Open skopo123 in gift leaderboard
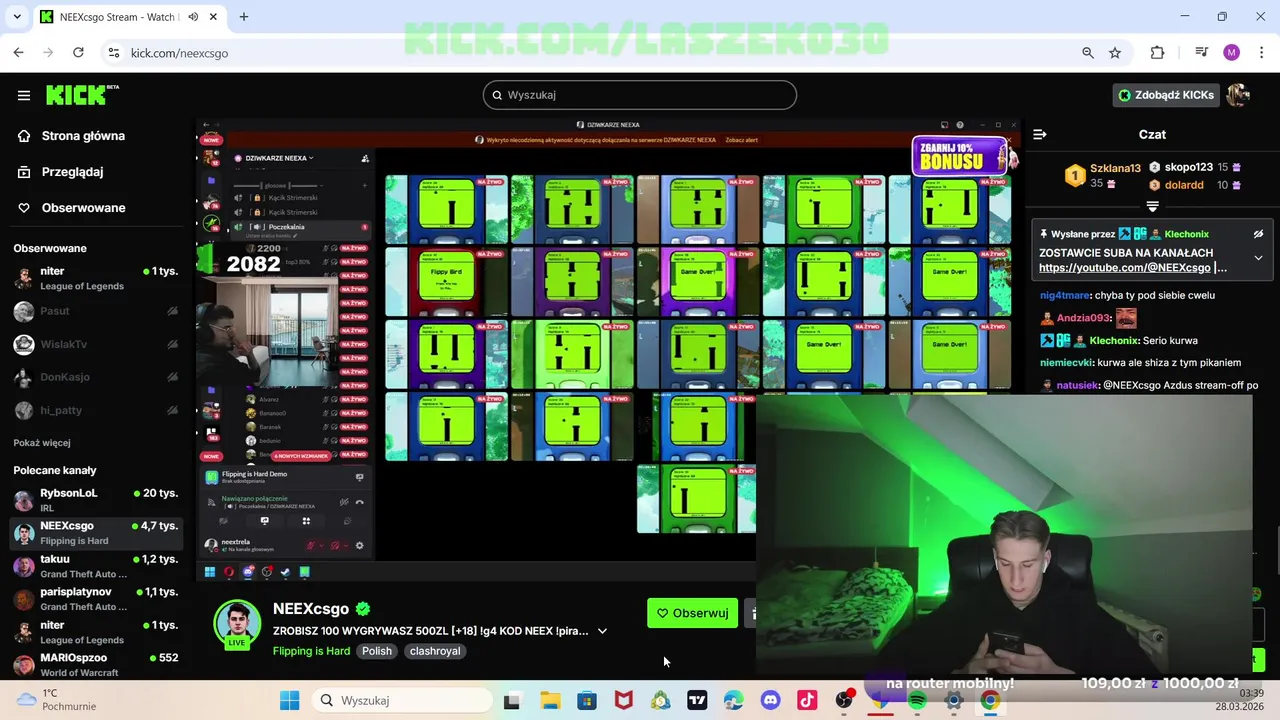 [1188, 168]
